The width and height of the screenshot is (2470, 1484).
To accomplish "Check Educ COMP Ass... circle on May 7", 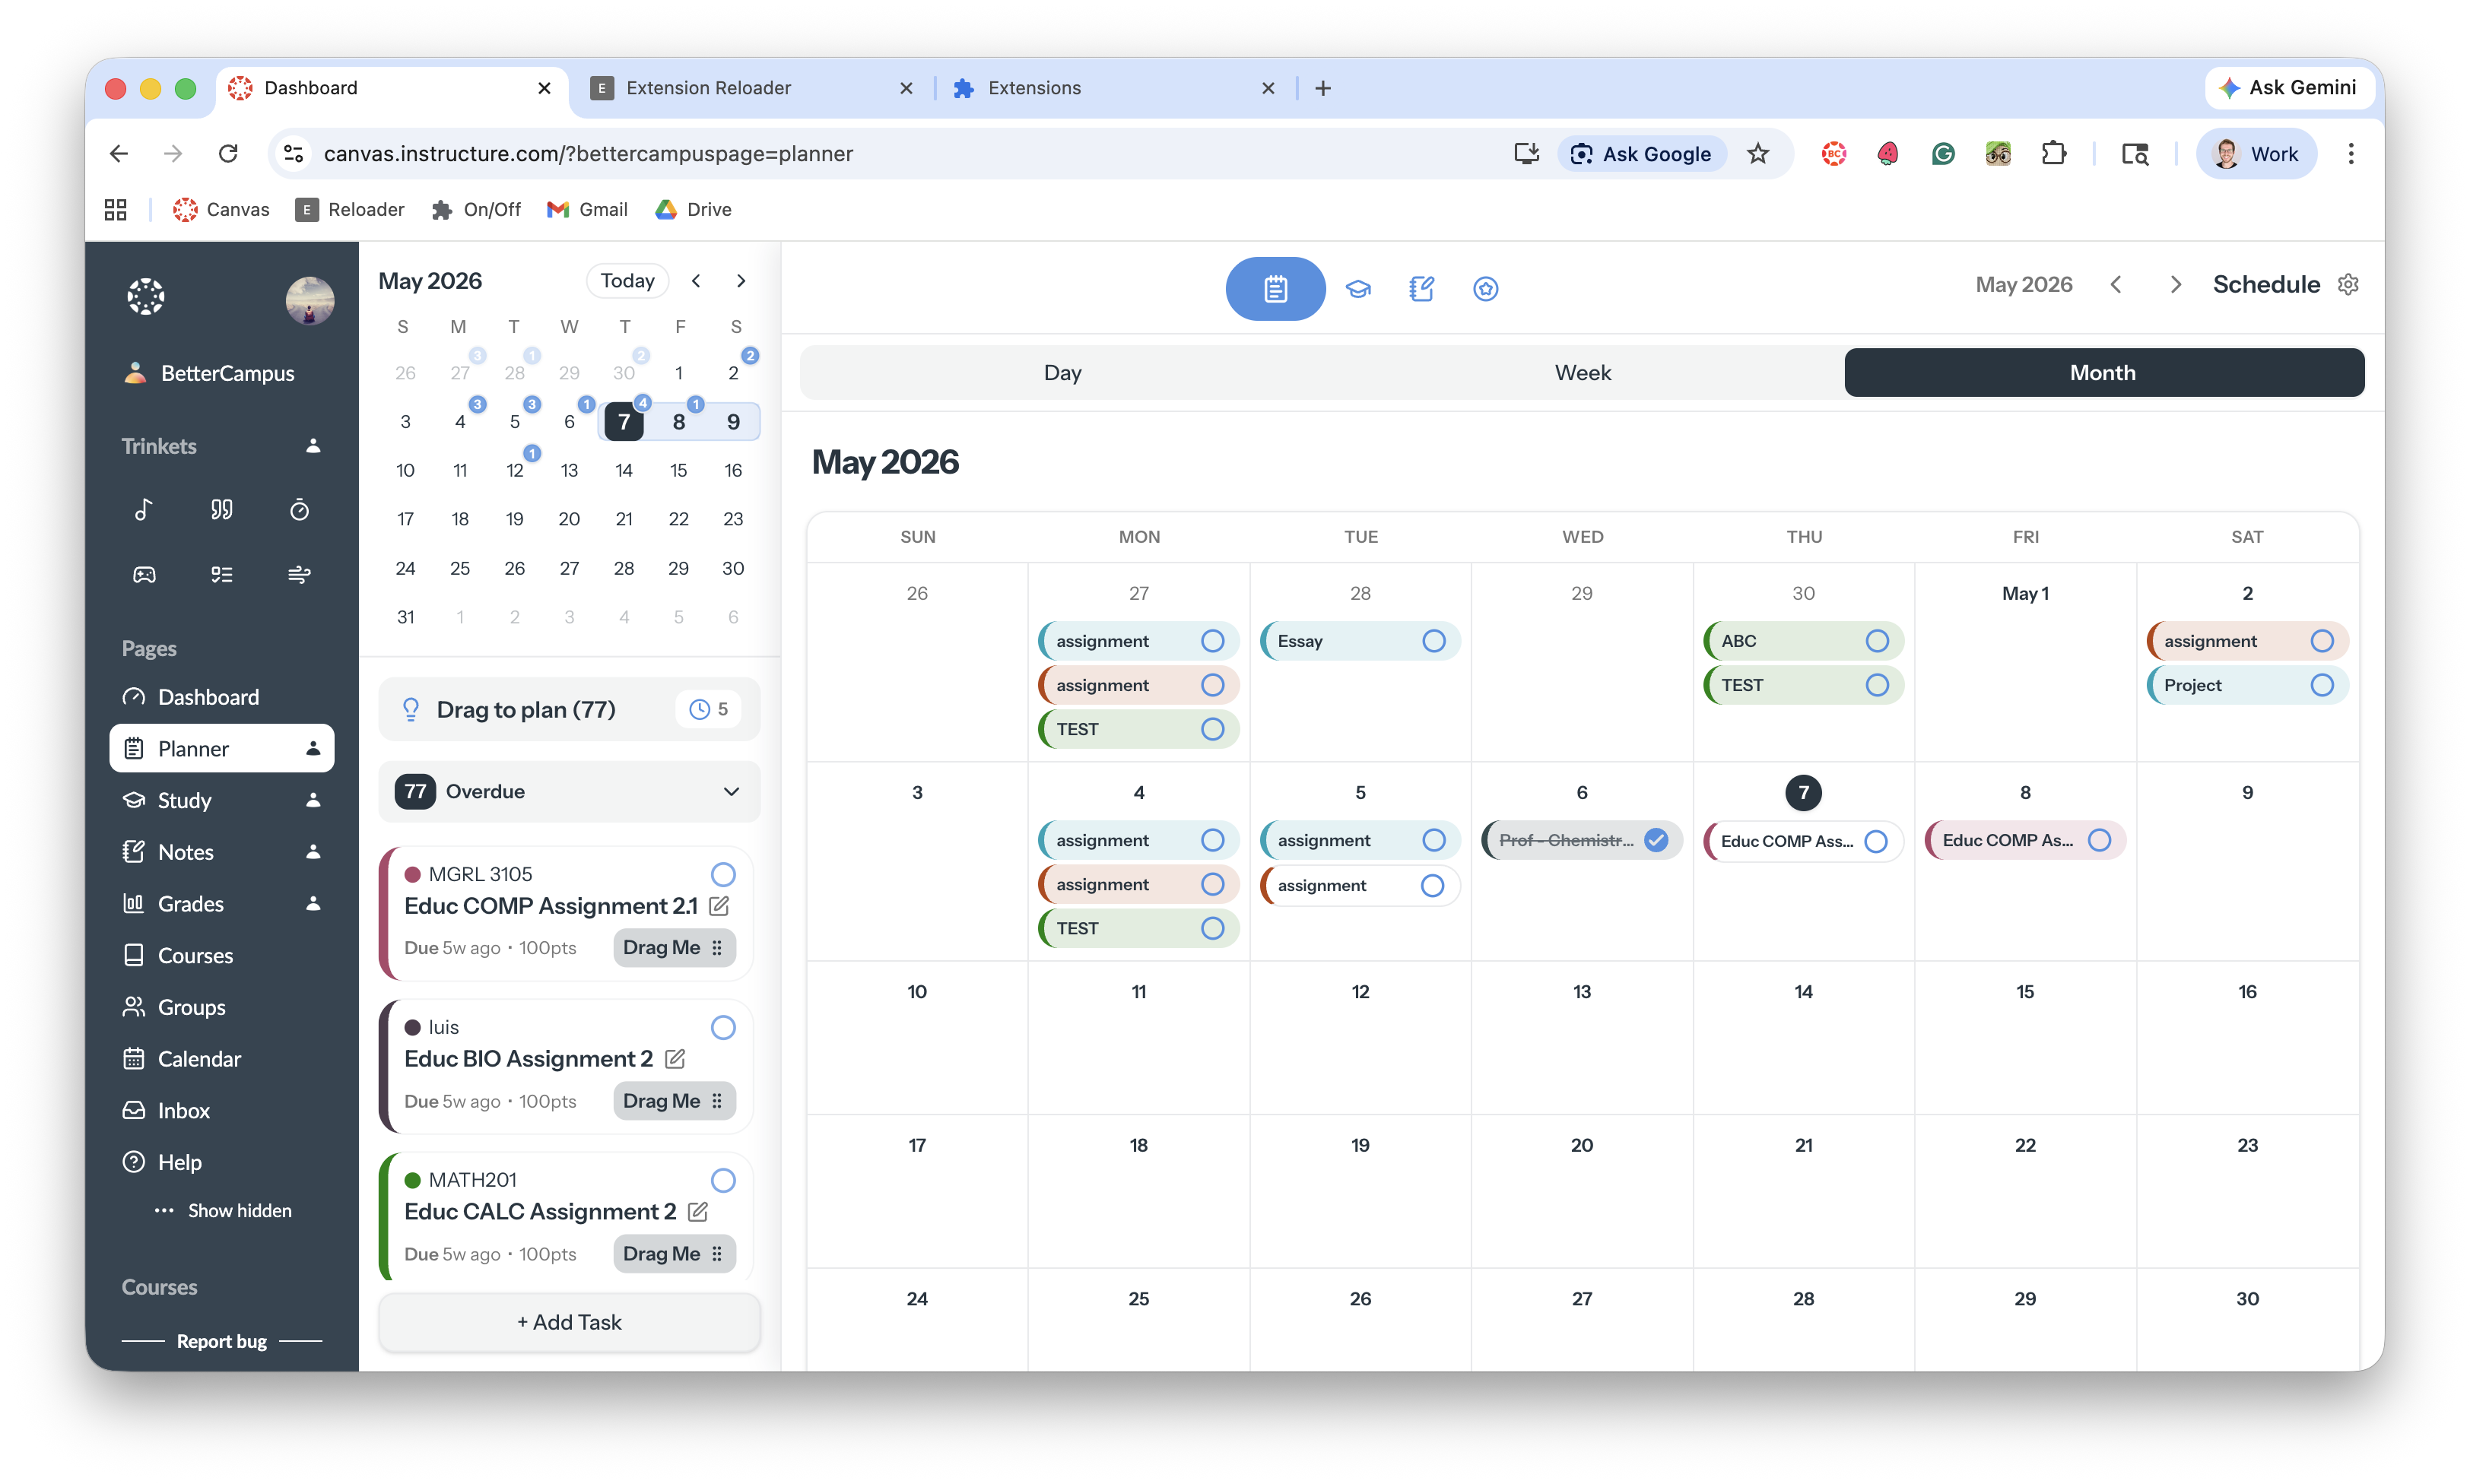I will click(1876, 841).
